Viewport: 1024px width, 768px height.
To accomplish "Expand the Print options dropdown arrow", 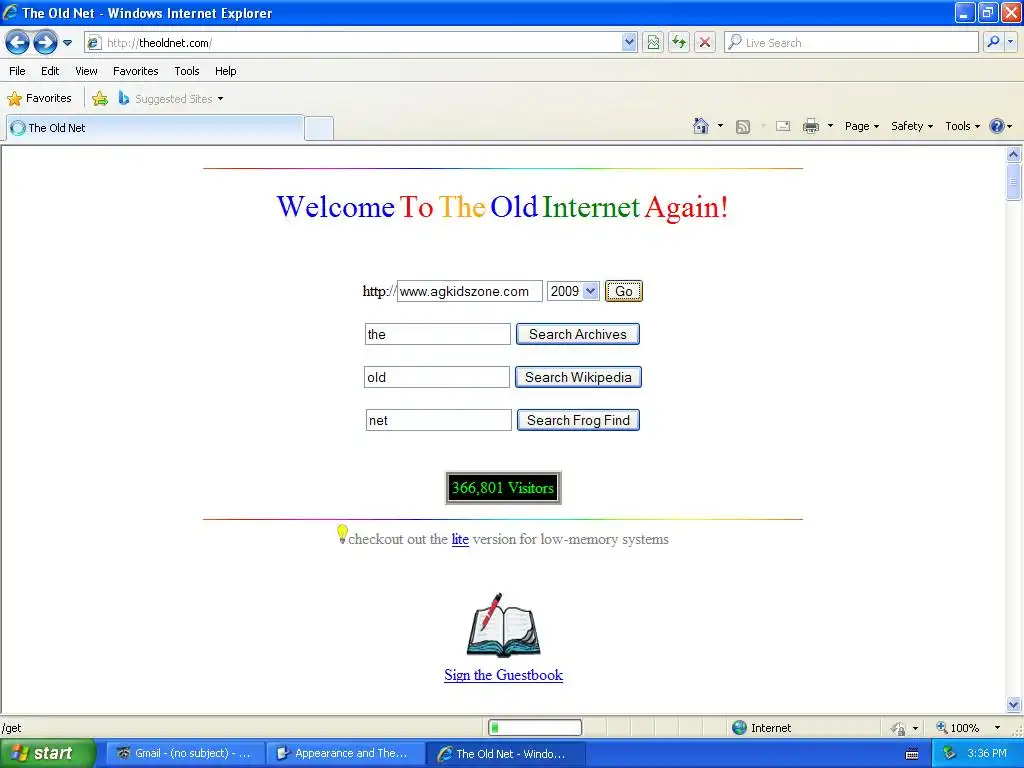I will 831,126.
